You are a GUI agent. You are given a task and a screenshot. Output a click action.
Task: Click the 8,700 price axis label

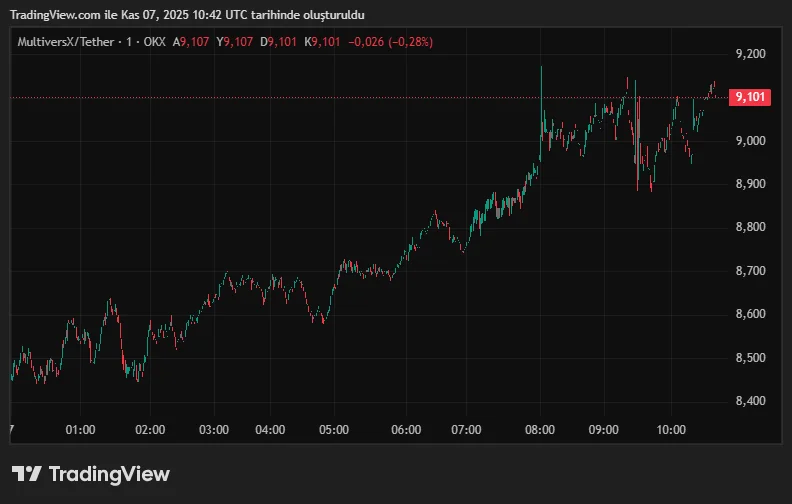tap(749, 271)
